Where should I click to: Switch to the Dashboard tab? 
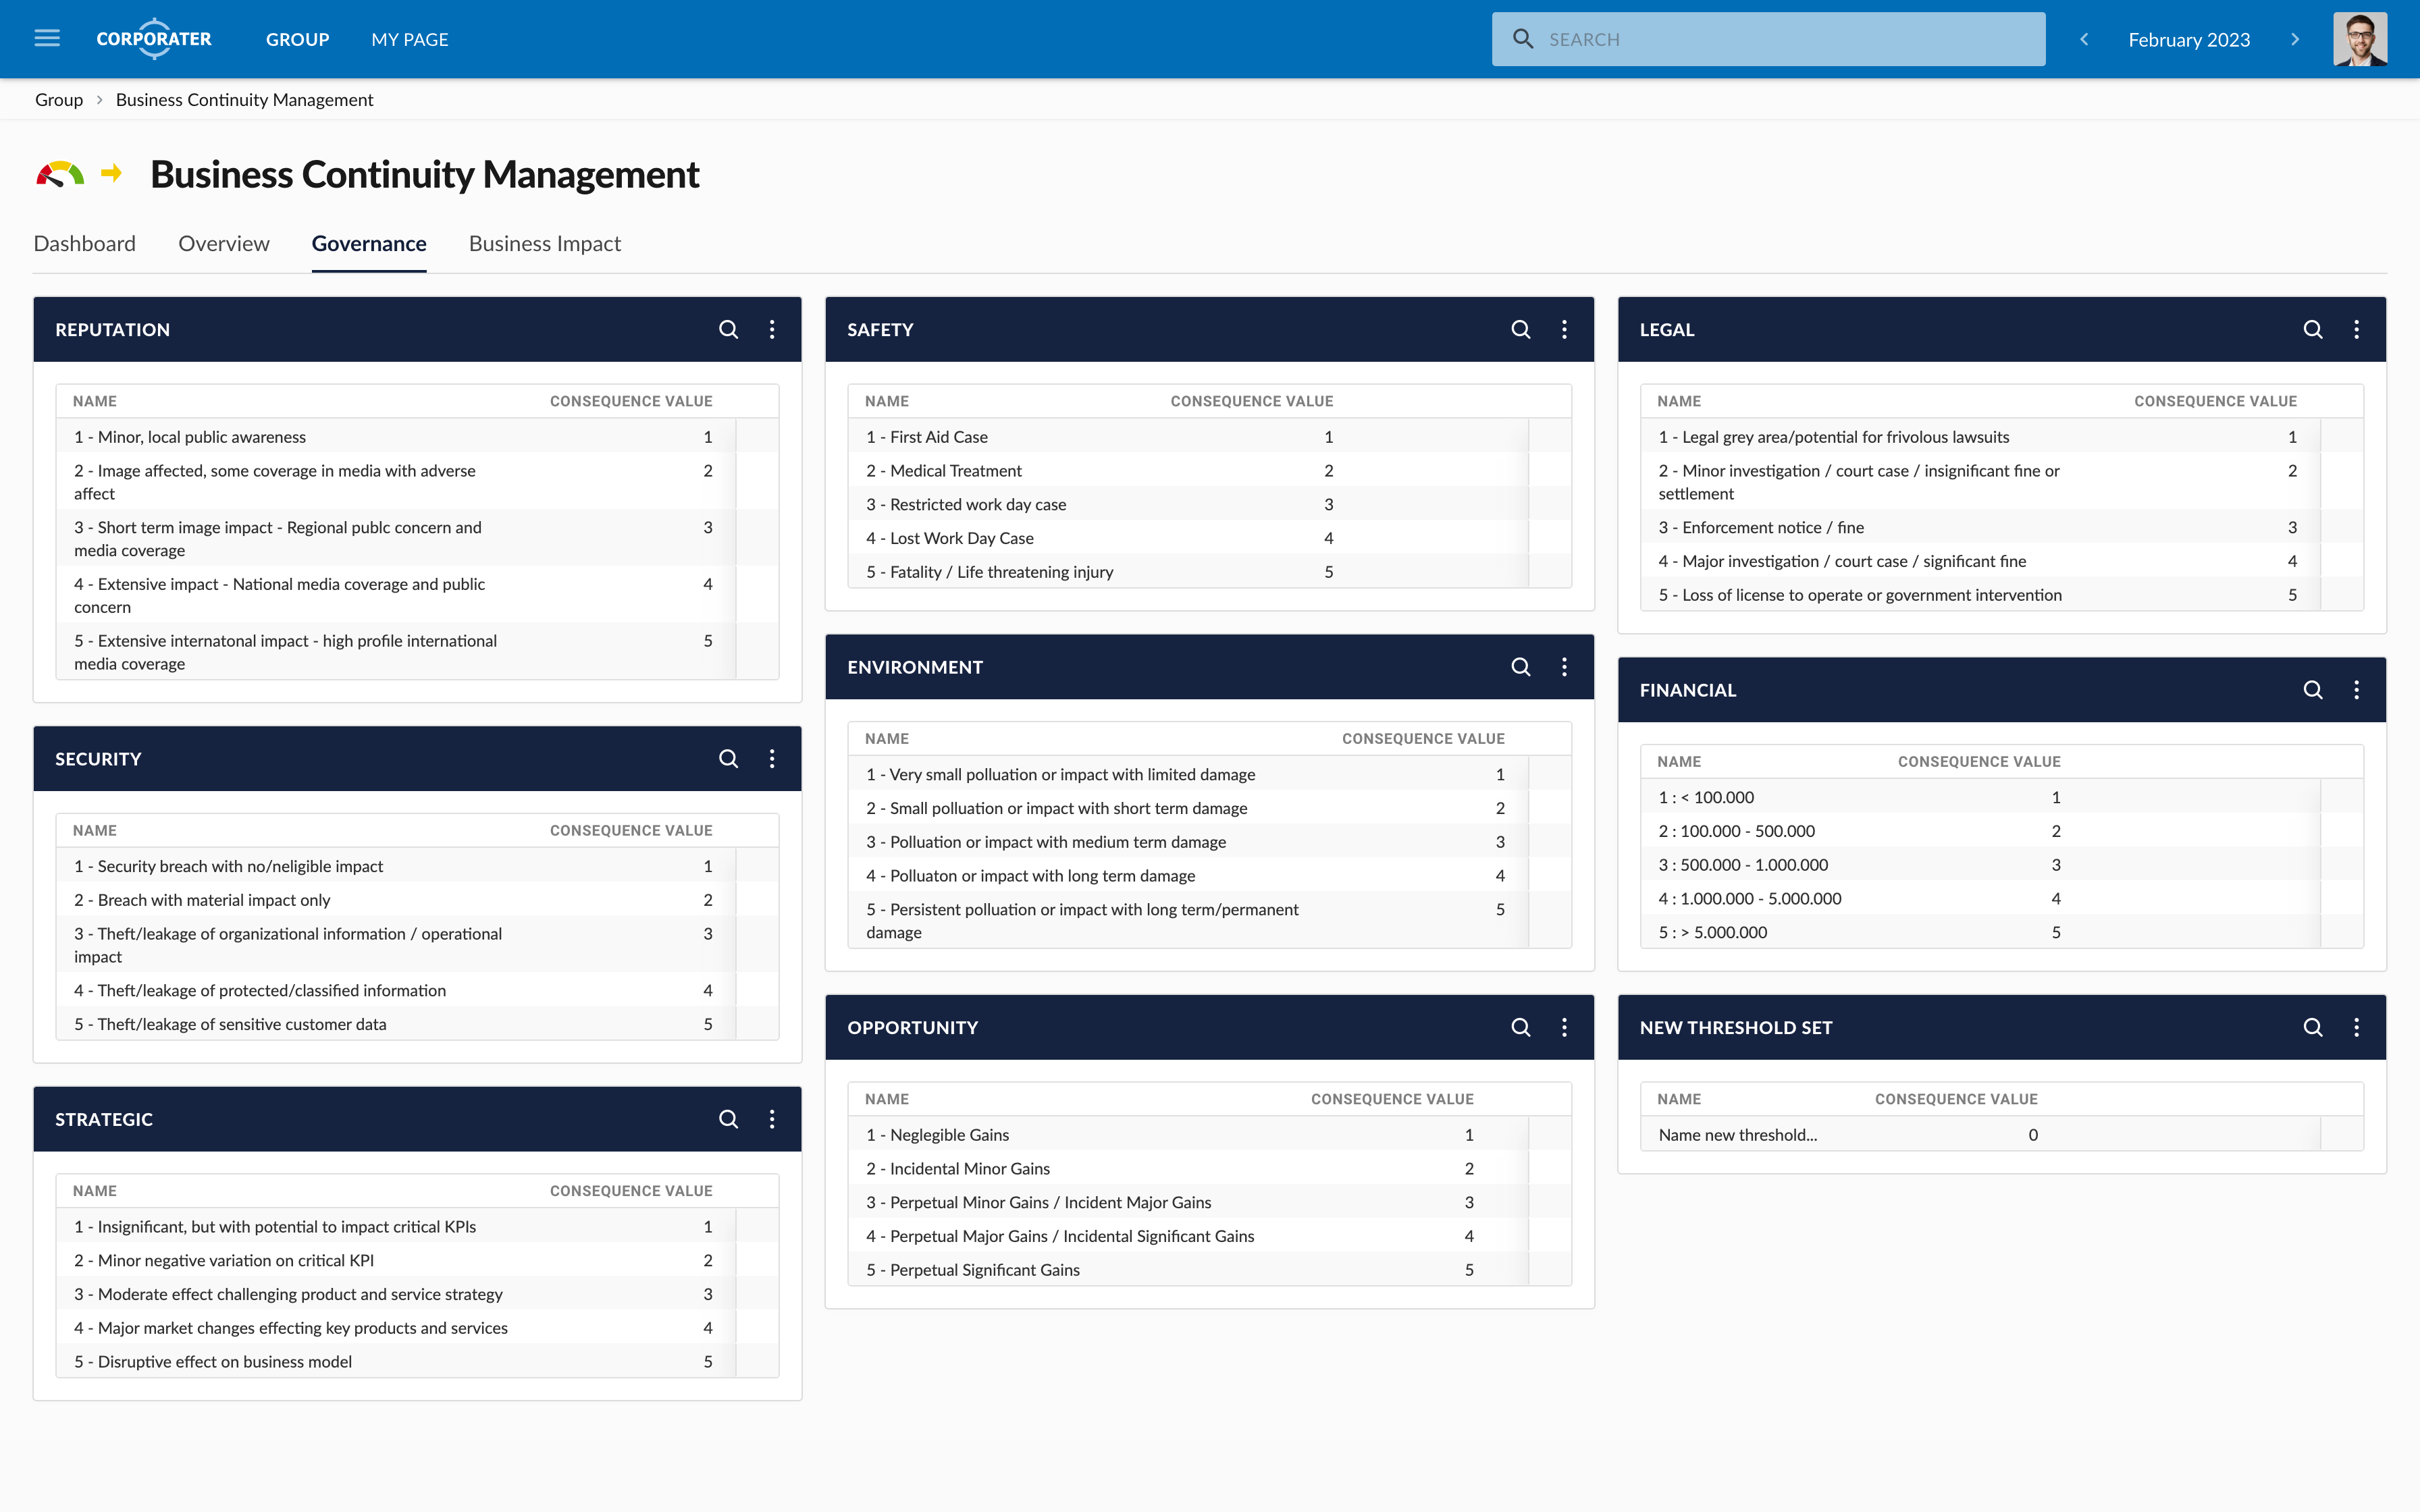coord(85,243)
